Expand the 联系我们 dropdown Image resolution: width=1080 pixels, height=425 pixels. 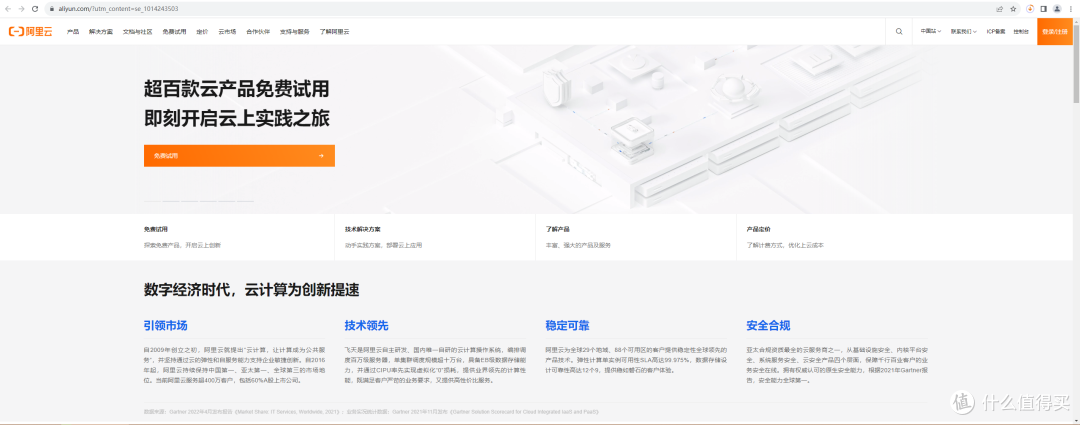click(964, 32)
